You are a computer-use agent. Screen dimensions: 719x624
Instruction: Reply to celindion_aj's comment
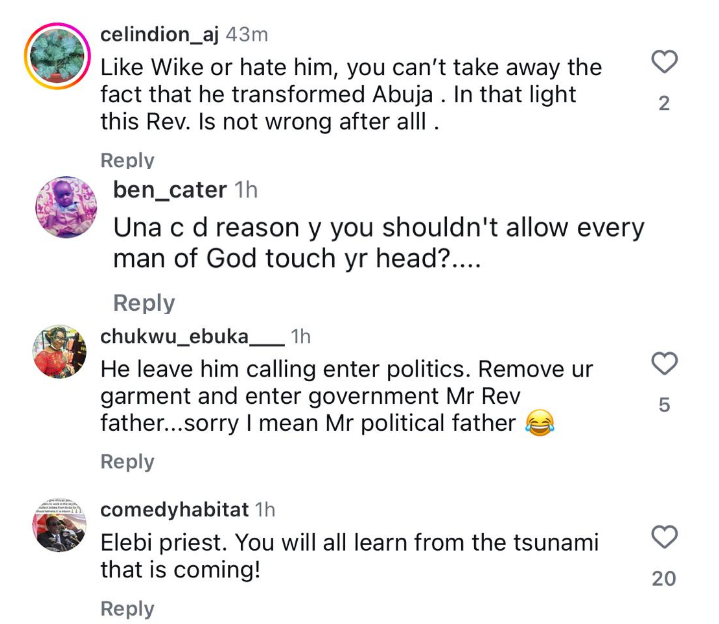(127, 160)
